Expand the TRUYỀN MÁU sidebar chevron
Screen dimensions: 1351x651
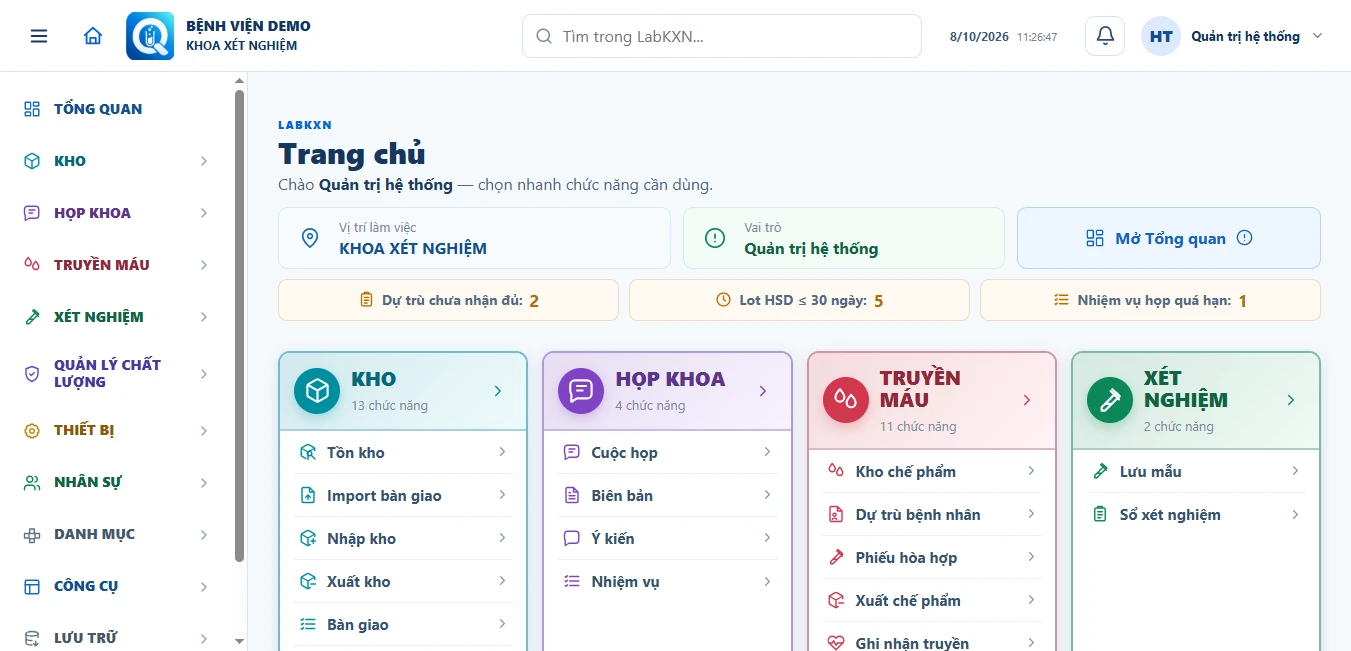pos(204,265)
